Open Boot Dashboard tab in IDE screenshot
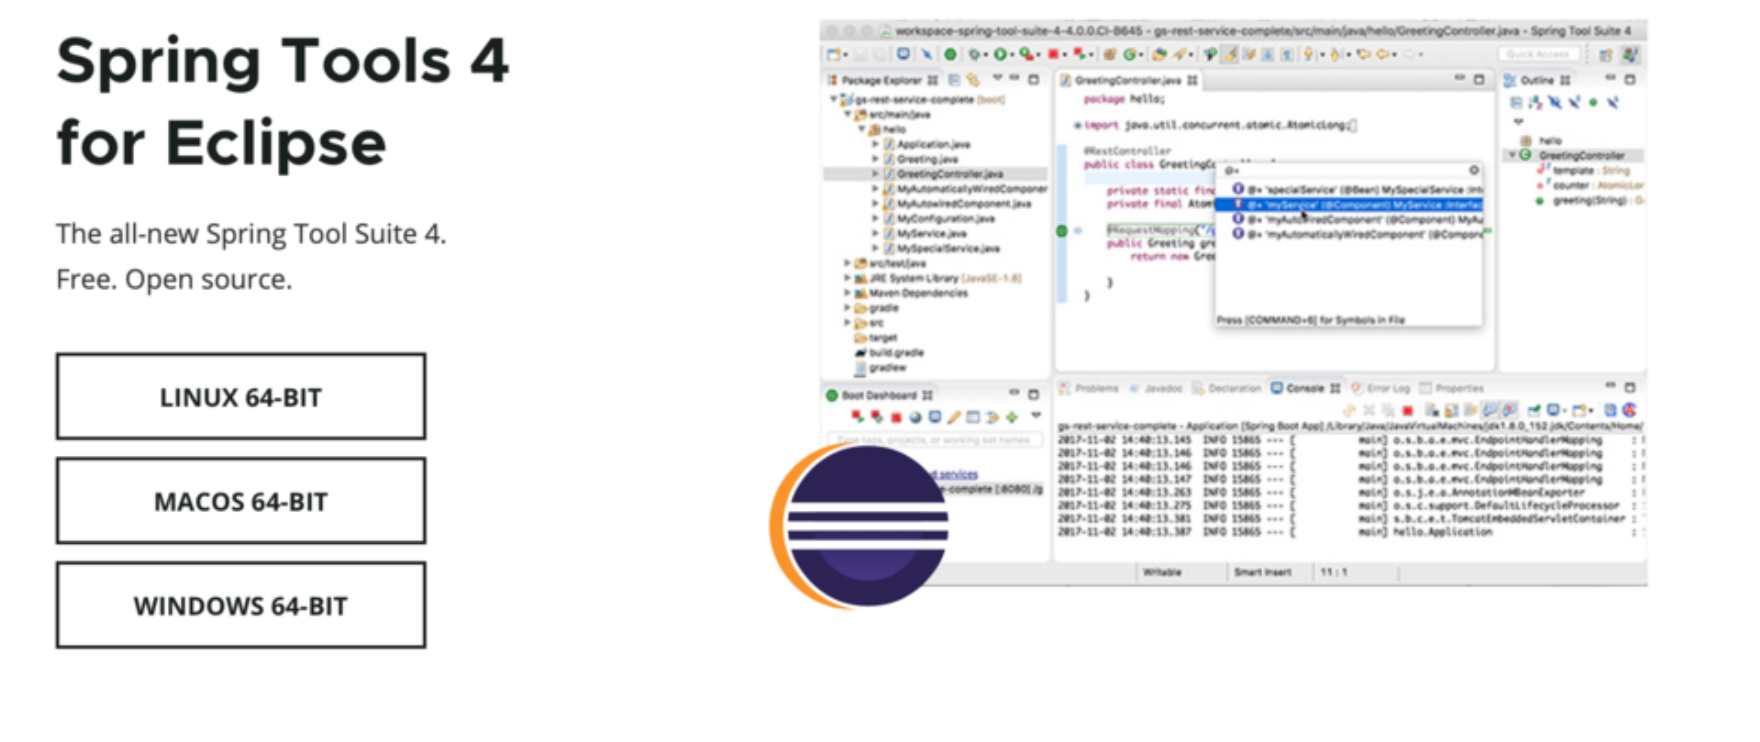1760x742 pixels. click(879, 395)
